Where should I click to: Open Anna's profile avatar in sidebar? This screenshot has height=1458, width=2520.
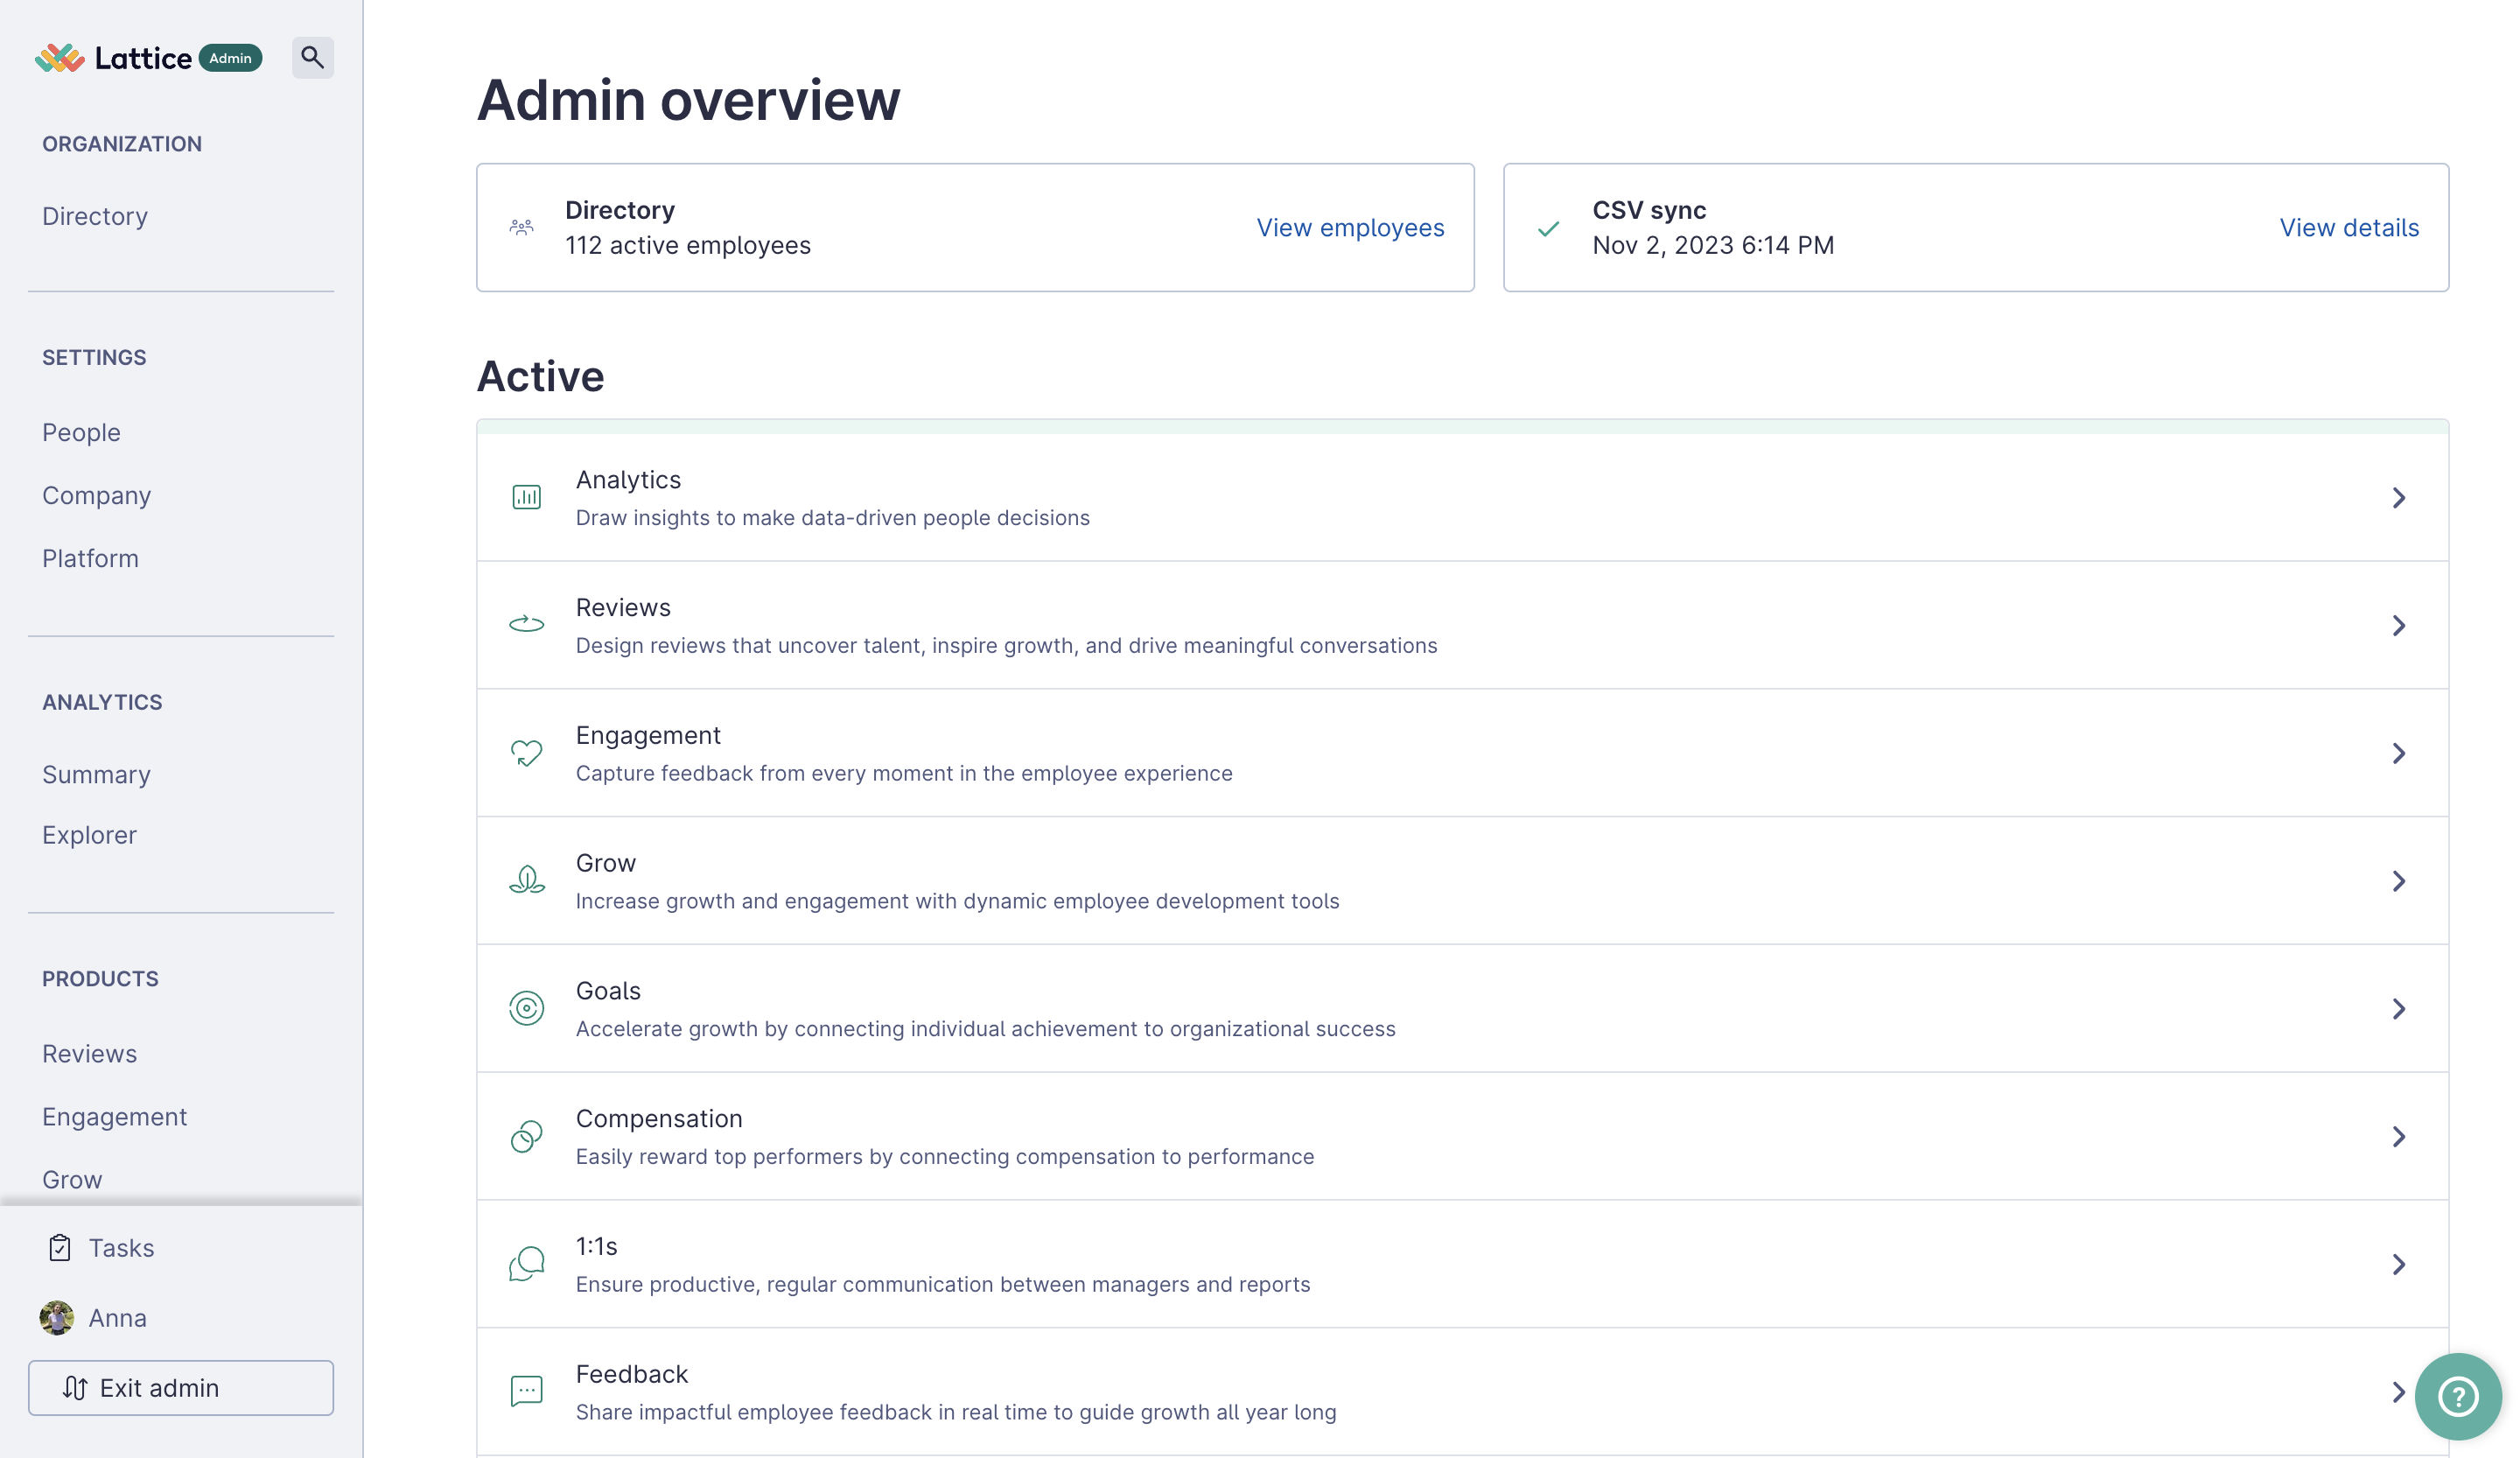tap(56, 1317)
